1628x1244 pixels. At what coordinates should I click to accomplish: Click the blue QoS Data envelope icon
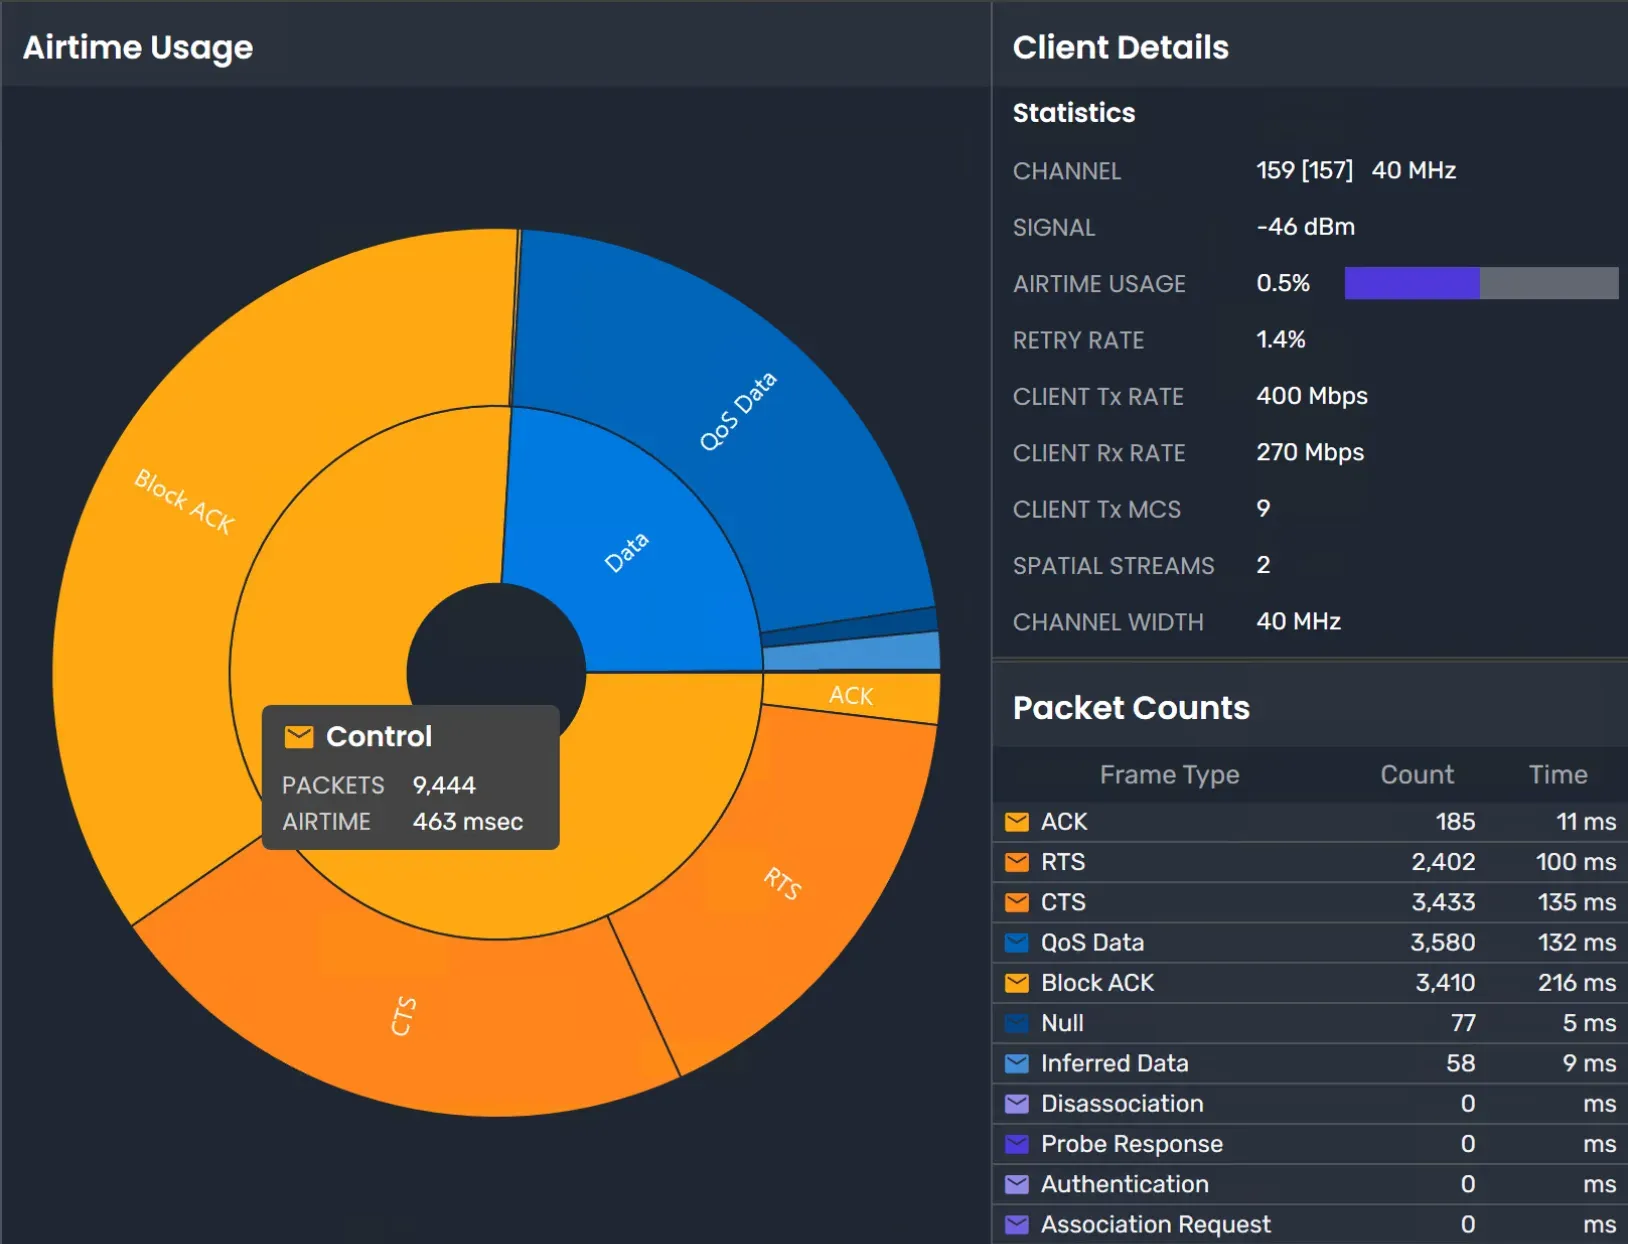tap(1017, 941)
